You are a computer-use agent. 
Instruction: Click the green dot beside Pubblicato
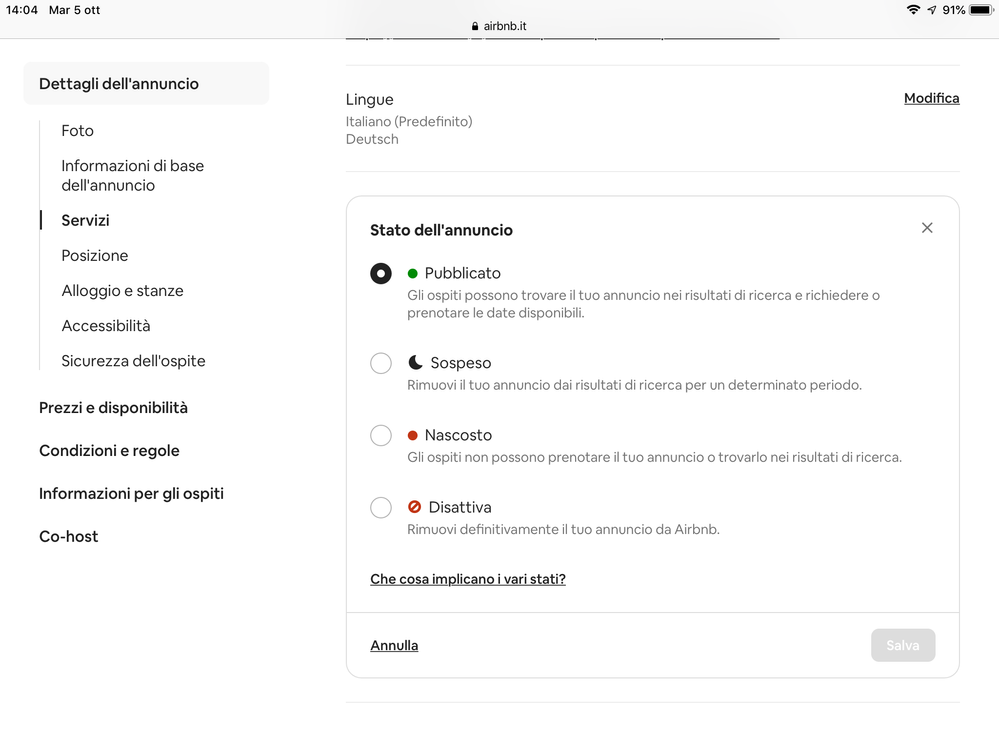coord(413,273)
